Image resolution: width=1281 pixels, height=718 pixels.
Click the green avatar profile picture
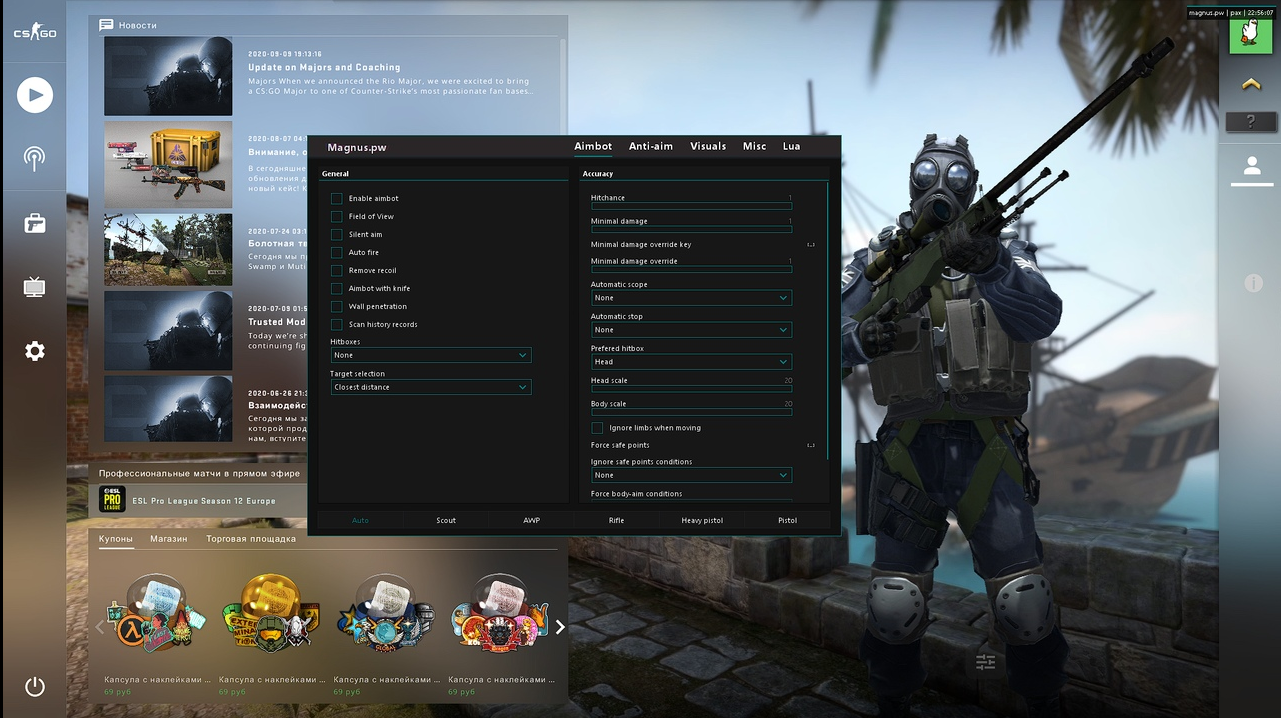pyautogui.click(x=1250, y=35)
